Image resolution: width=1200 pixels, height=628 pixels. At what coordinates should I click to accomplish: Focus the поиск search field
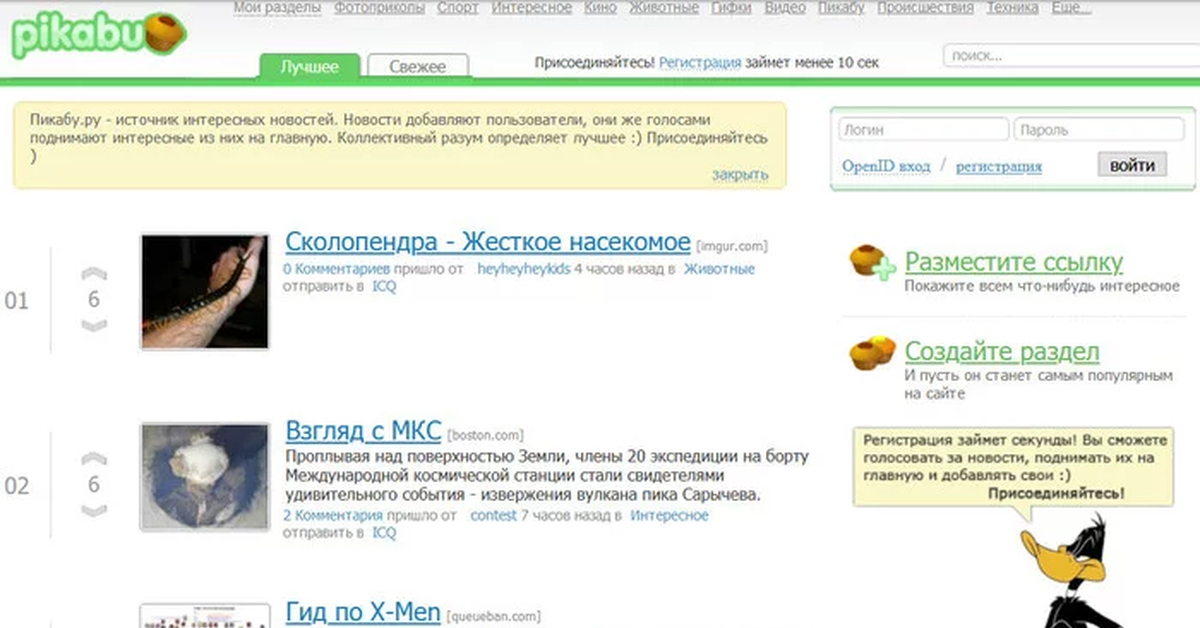[1071, 56]
